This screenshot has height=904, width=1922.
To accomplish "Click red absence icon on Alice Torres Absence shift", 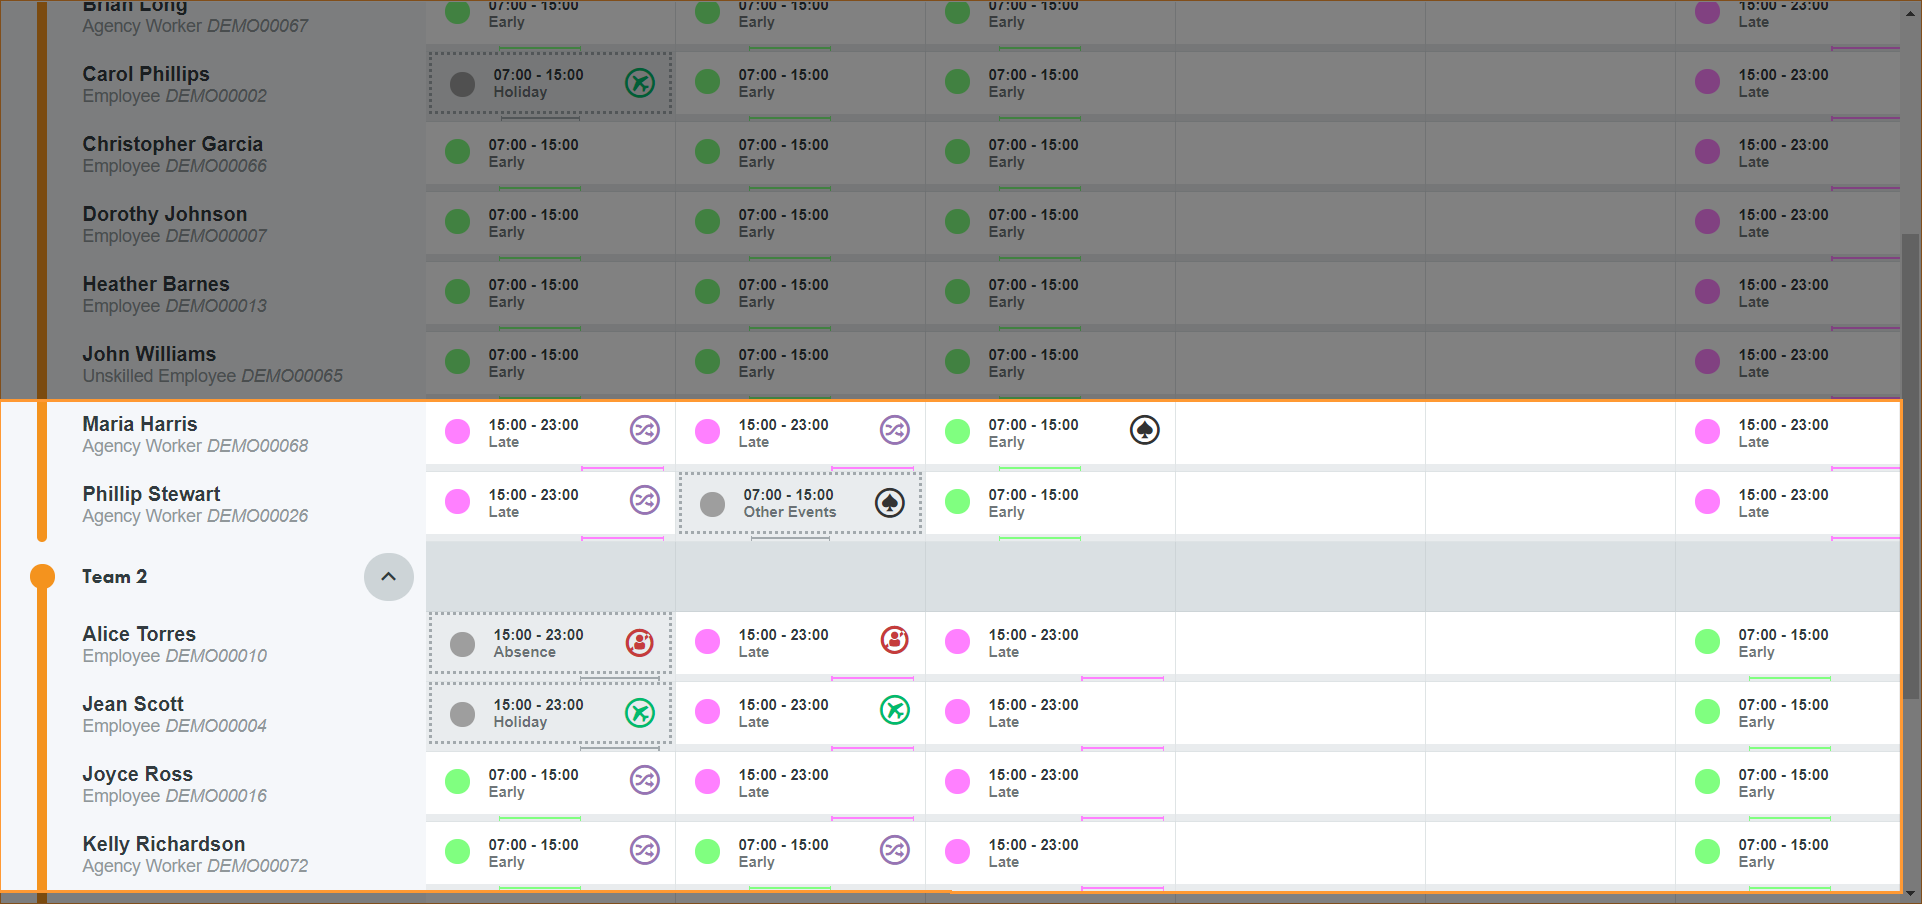I will tap(639, 642).
